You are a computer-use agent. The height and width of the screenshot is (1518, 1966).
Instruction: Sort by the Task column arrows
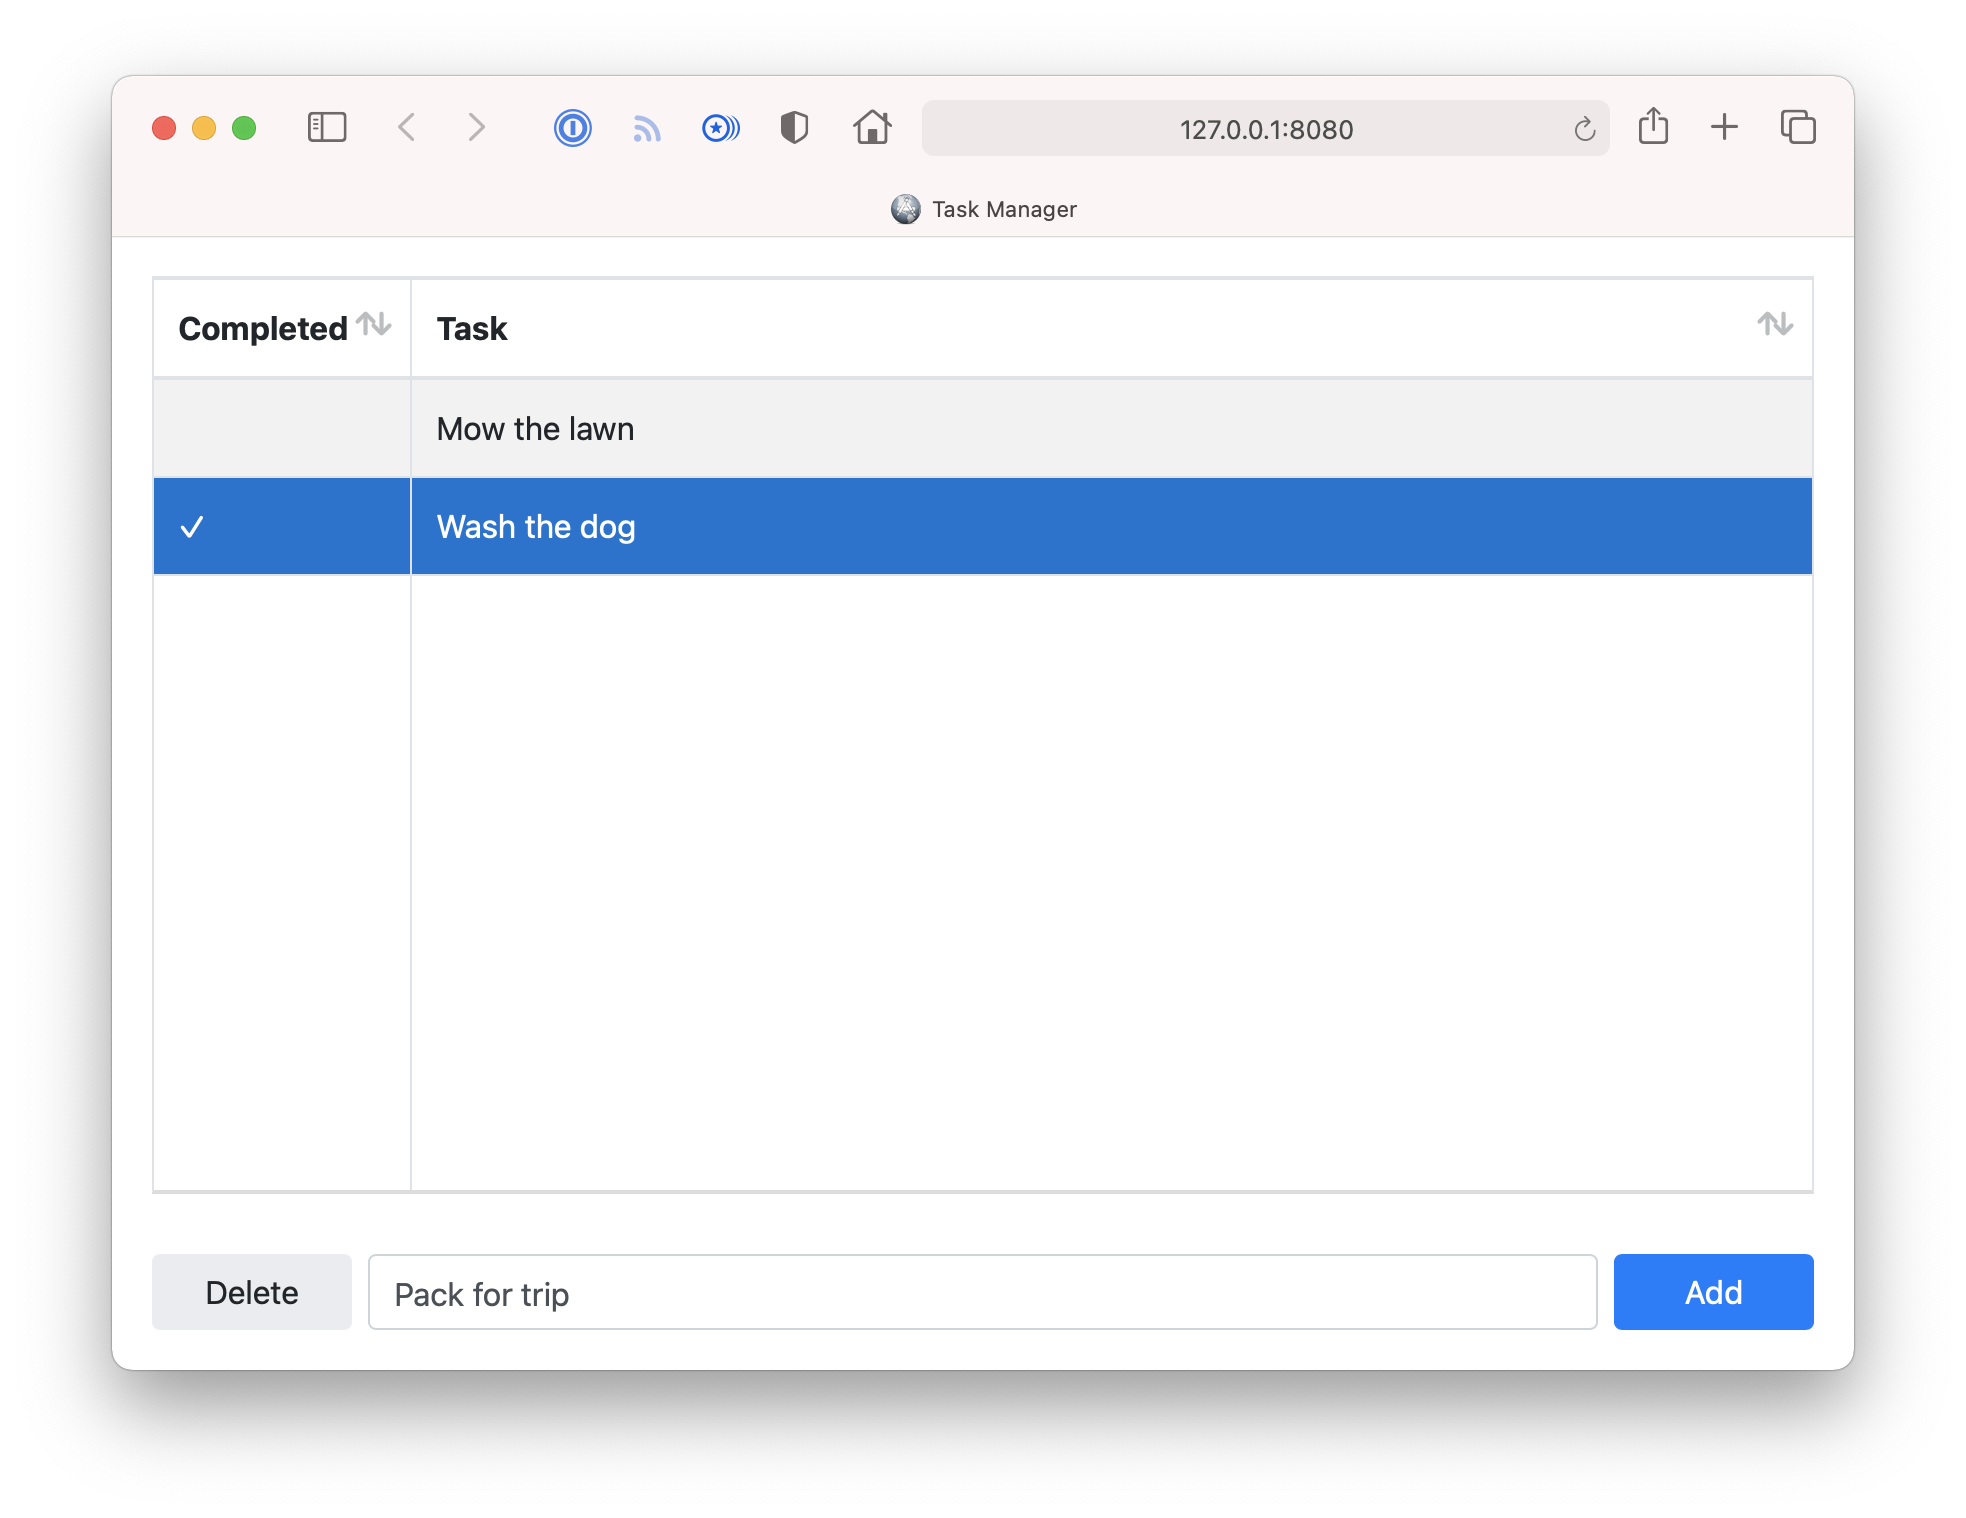click(1775, 324)
